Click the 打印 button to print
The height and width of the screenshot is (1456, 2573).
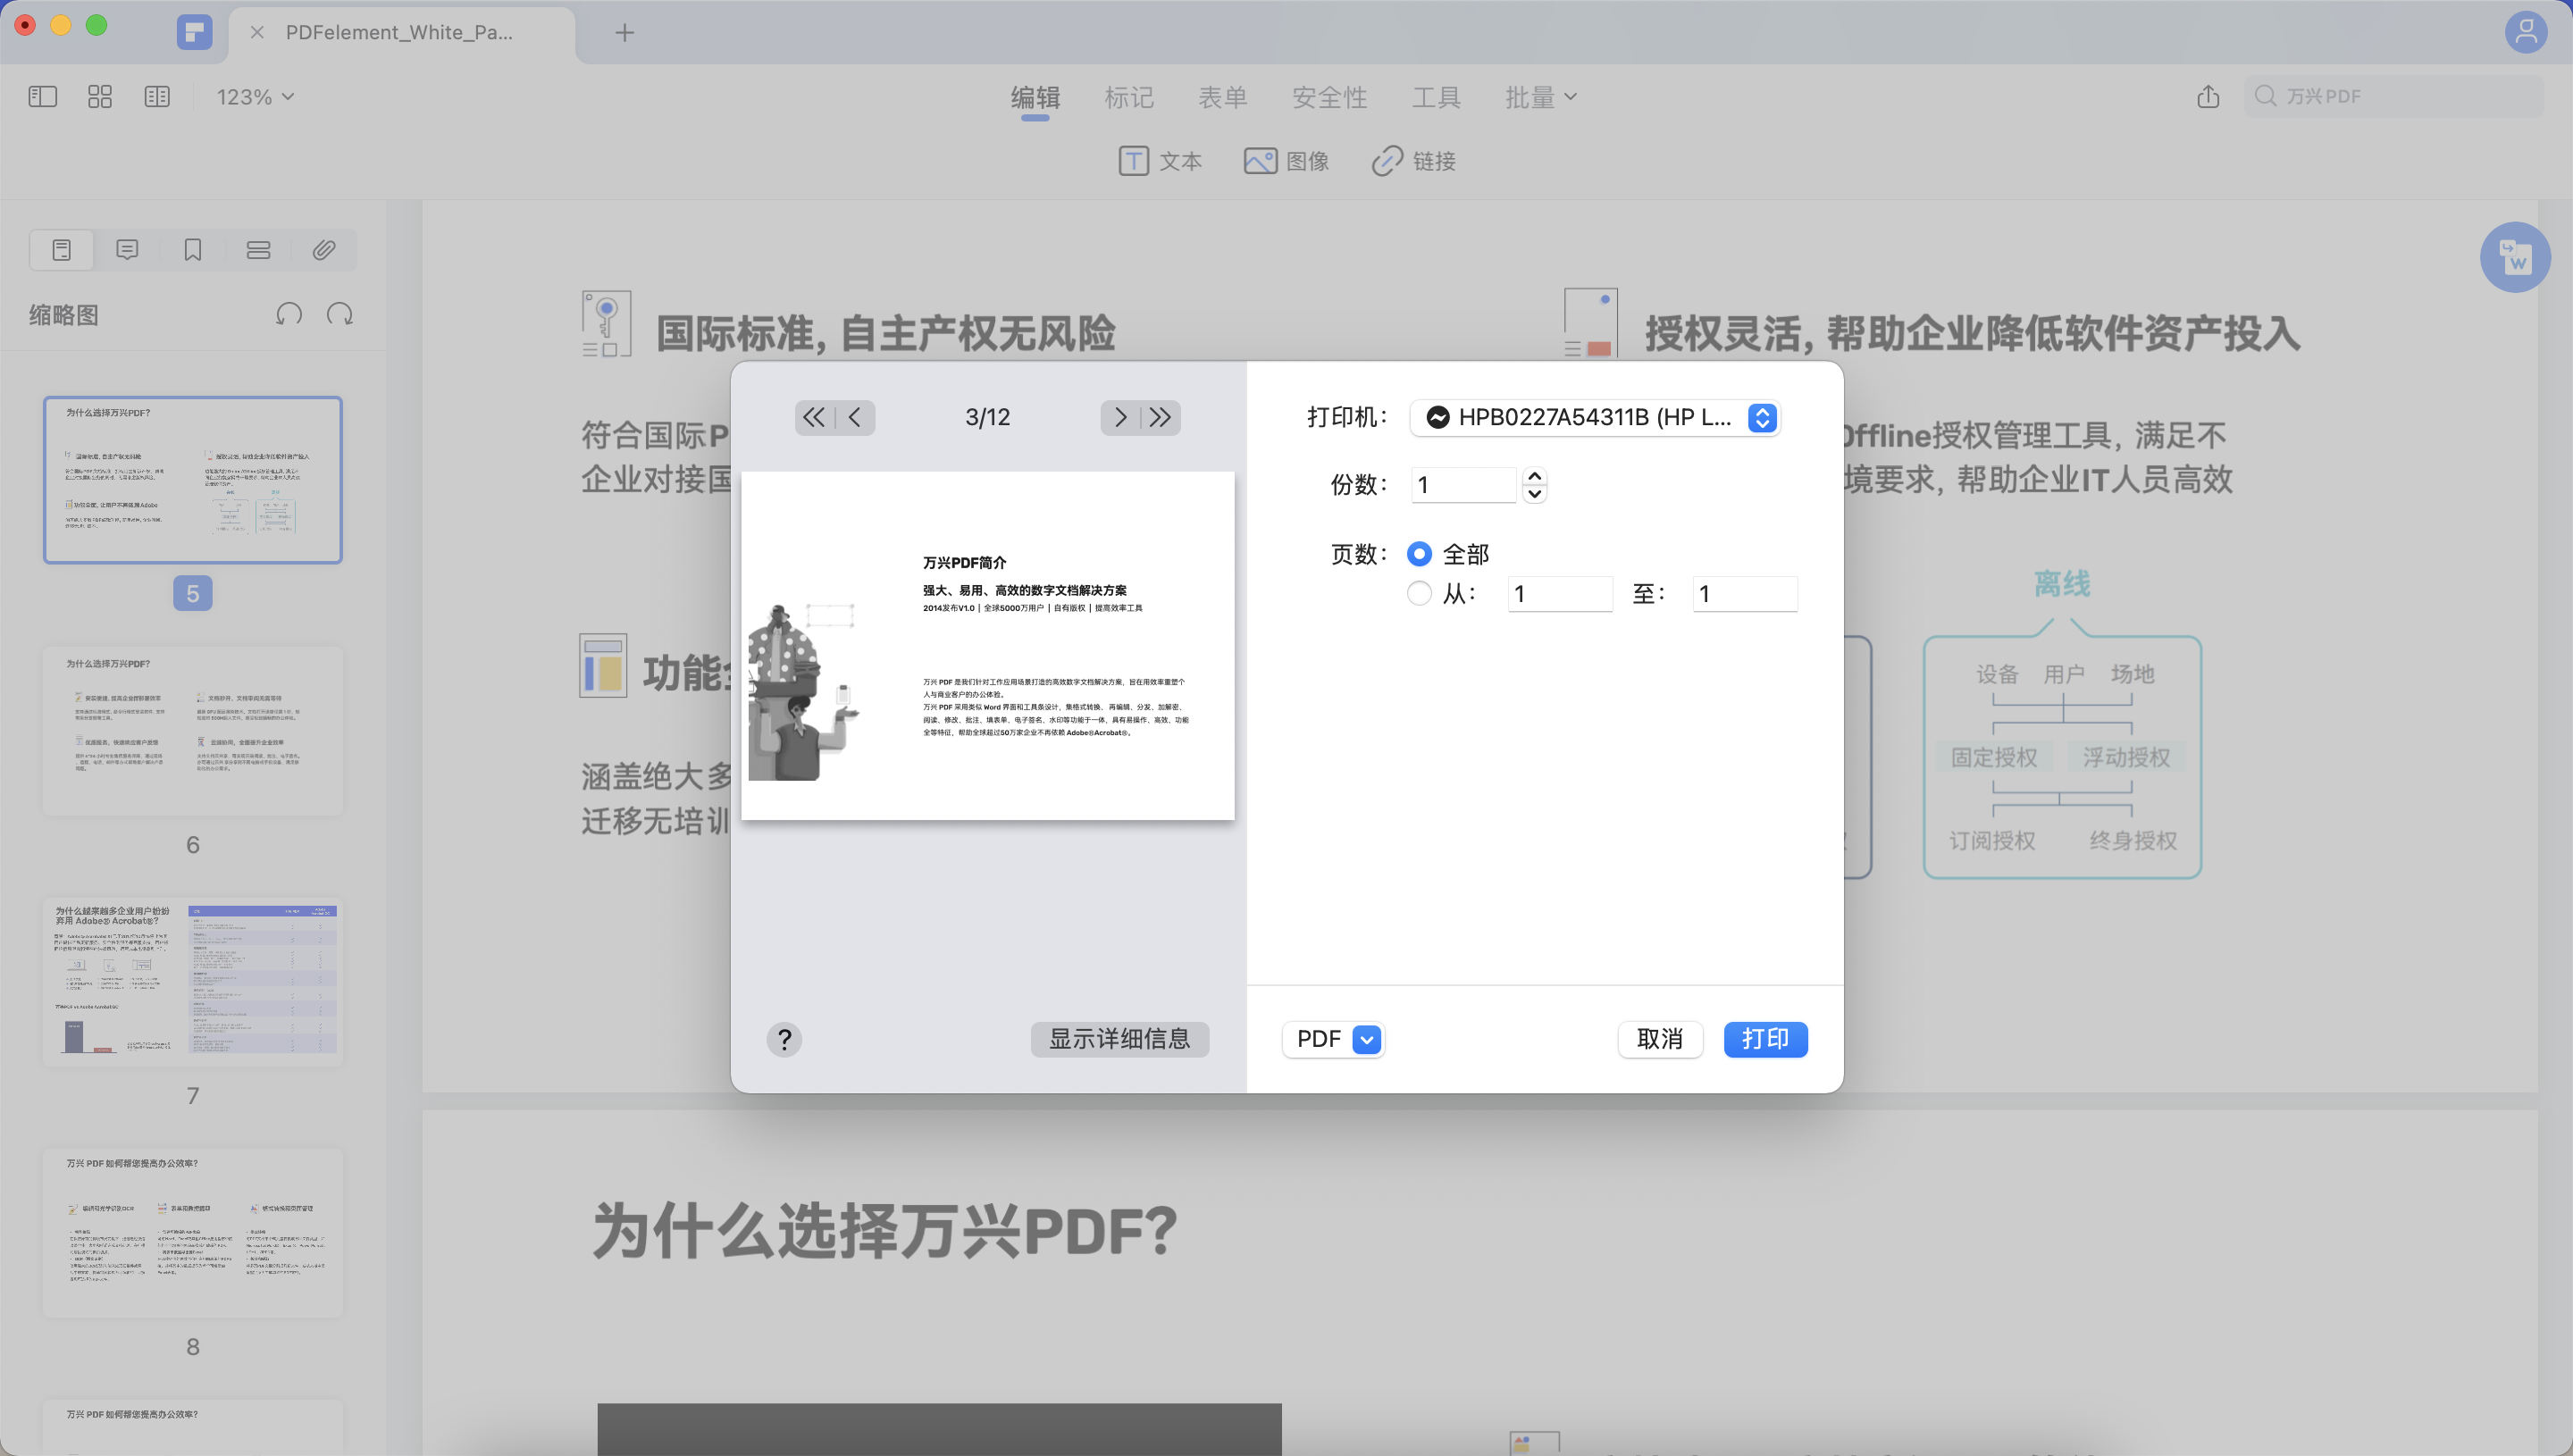1765,1039
